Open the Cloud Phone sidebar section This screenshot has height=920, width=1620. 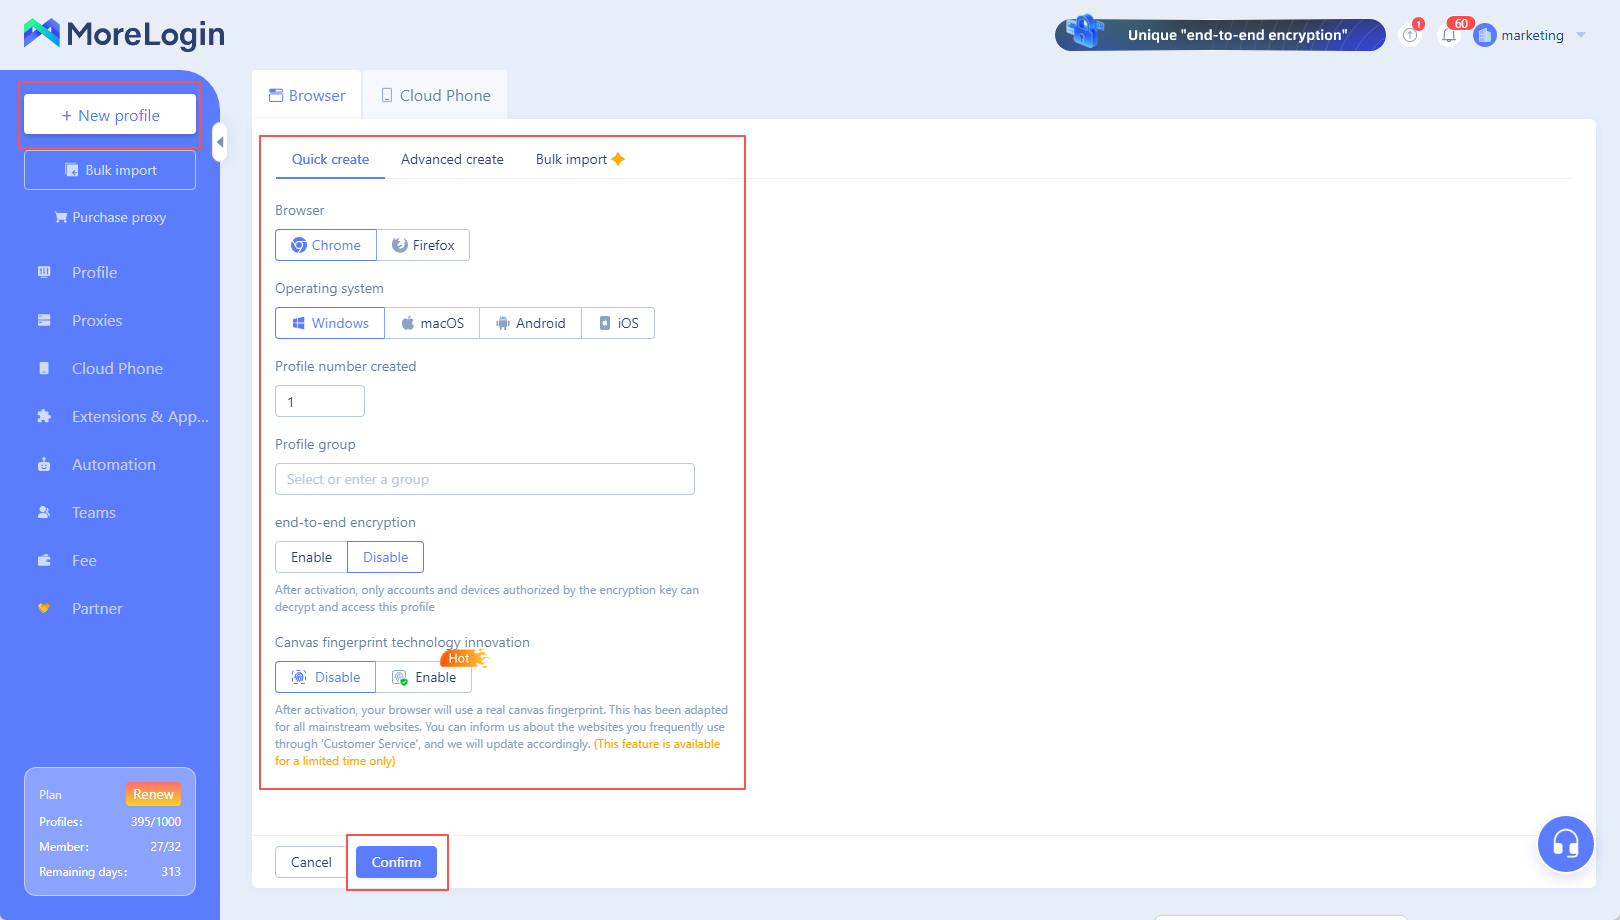pos(116,368)
